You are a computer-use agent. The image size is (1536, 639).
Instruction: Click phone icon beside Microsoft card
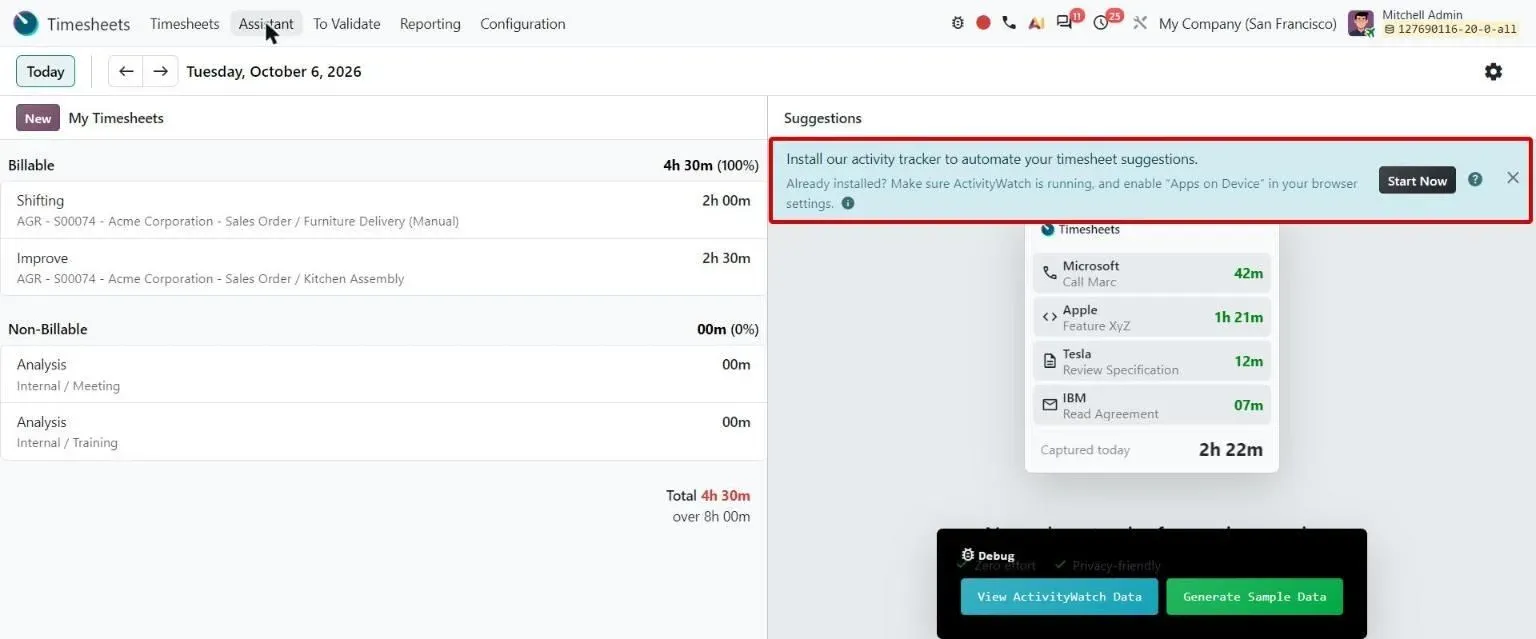1049,273
